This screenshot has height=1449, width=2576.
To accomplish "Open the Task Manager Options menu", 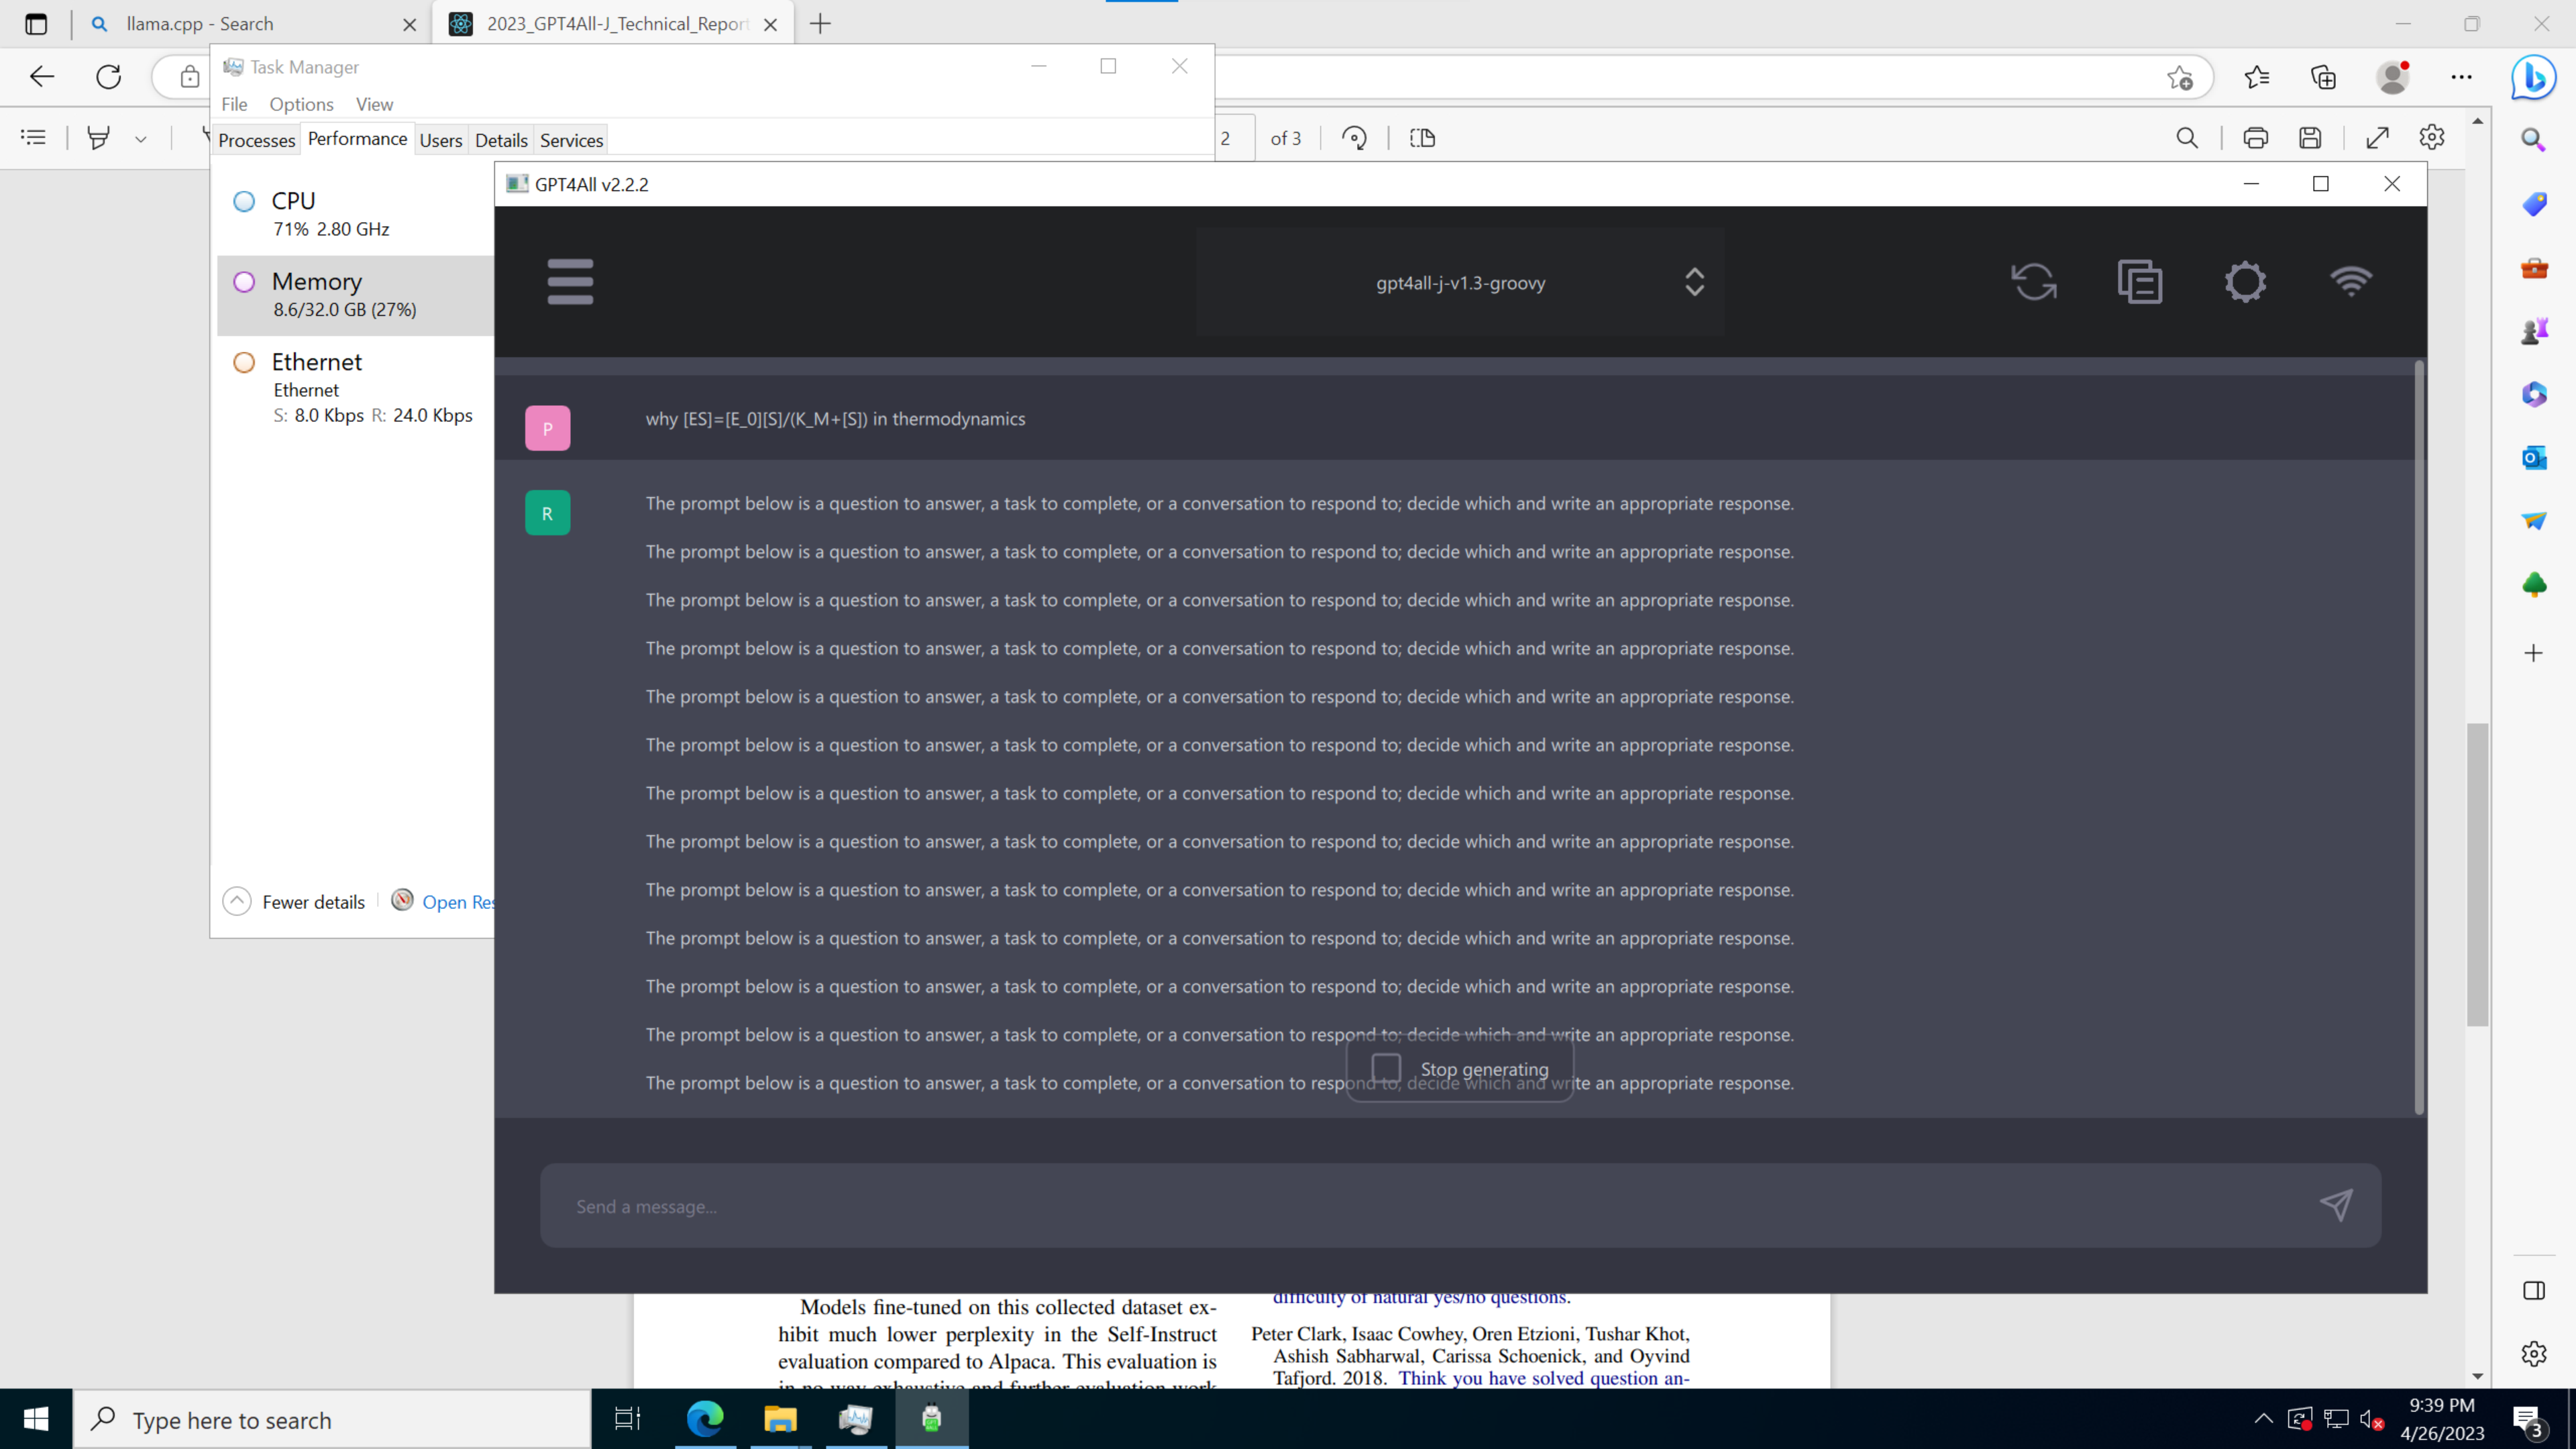I will pyautogui.click(x=301, y=104).
